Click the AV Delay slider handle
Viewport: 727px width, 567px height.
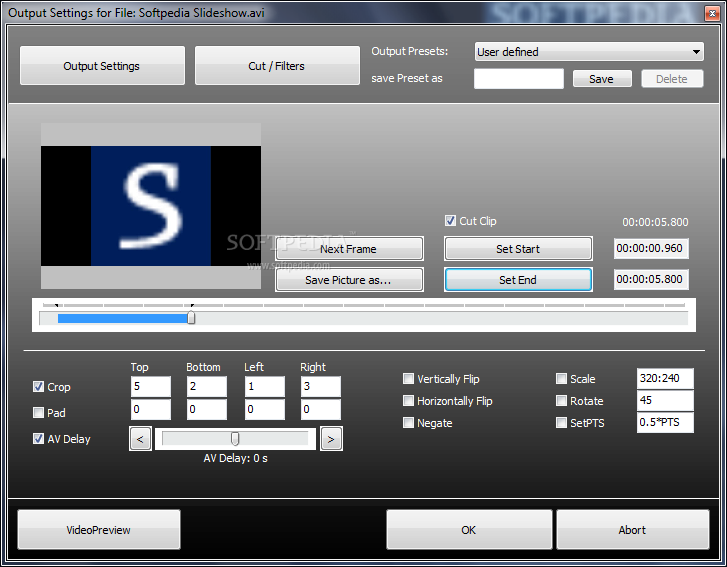[235, 439]
